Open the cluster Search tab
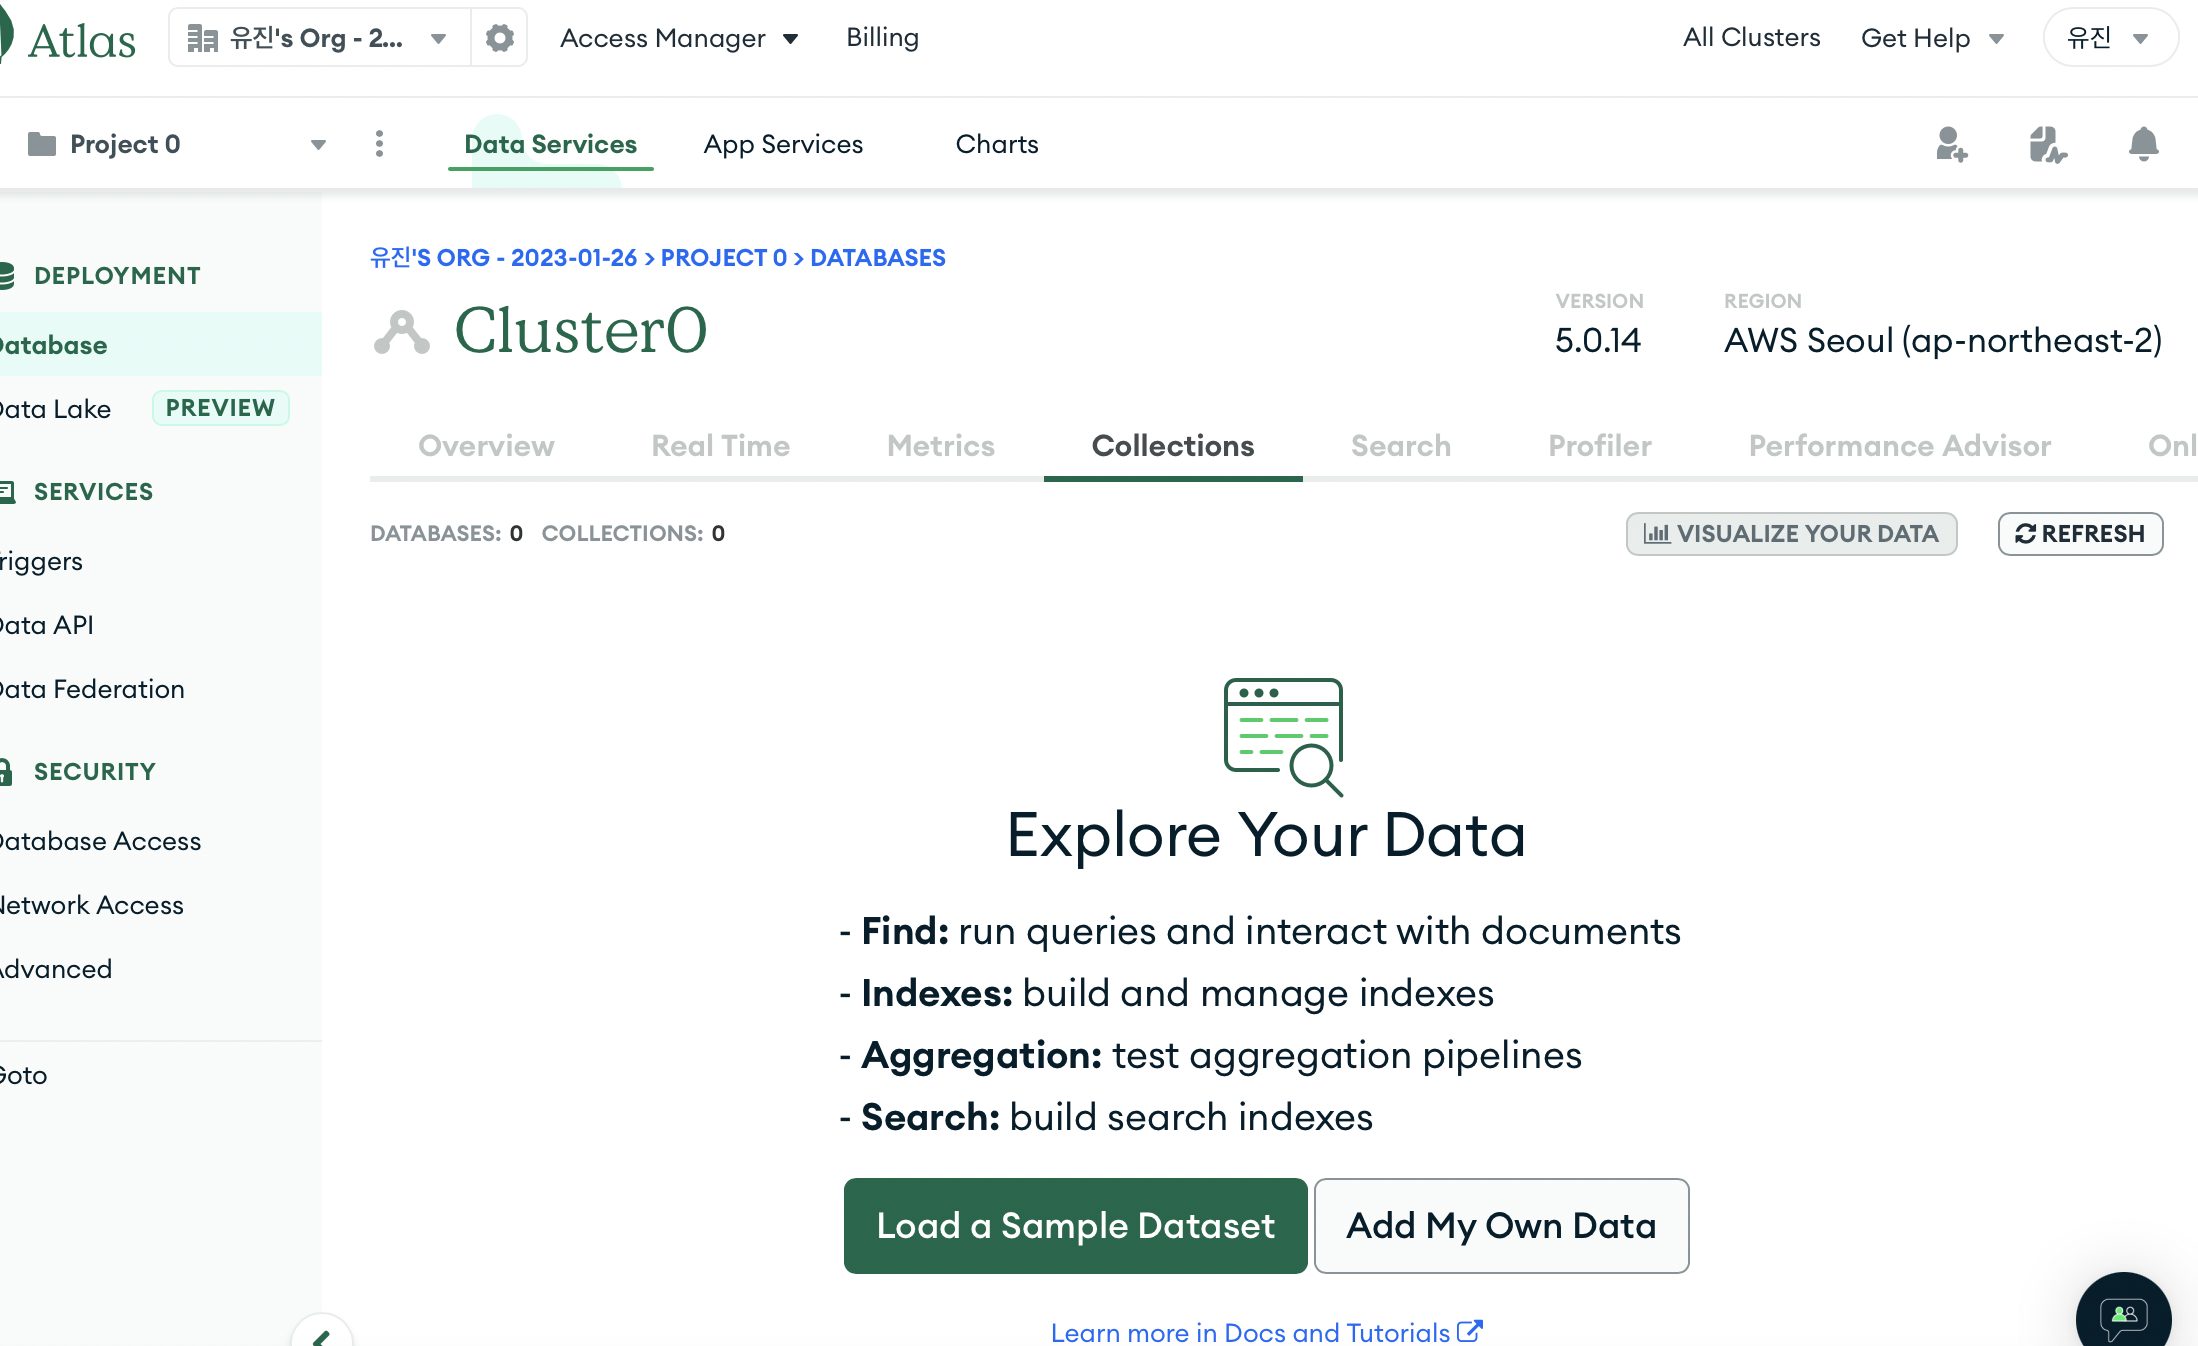Image resolution: width=2198 pixels, height=1346 pixels. point(1400,446)
